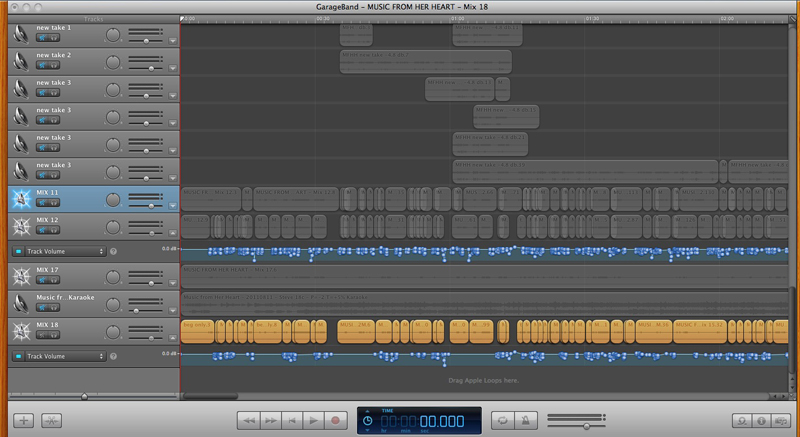Click the Play button in transport

click(x=313, y=421)
